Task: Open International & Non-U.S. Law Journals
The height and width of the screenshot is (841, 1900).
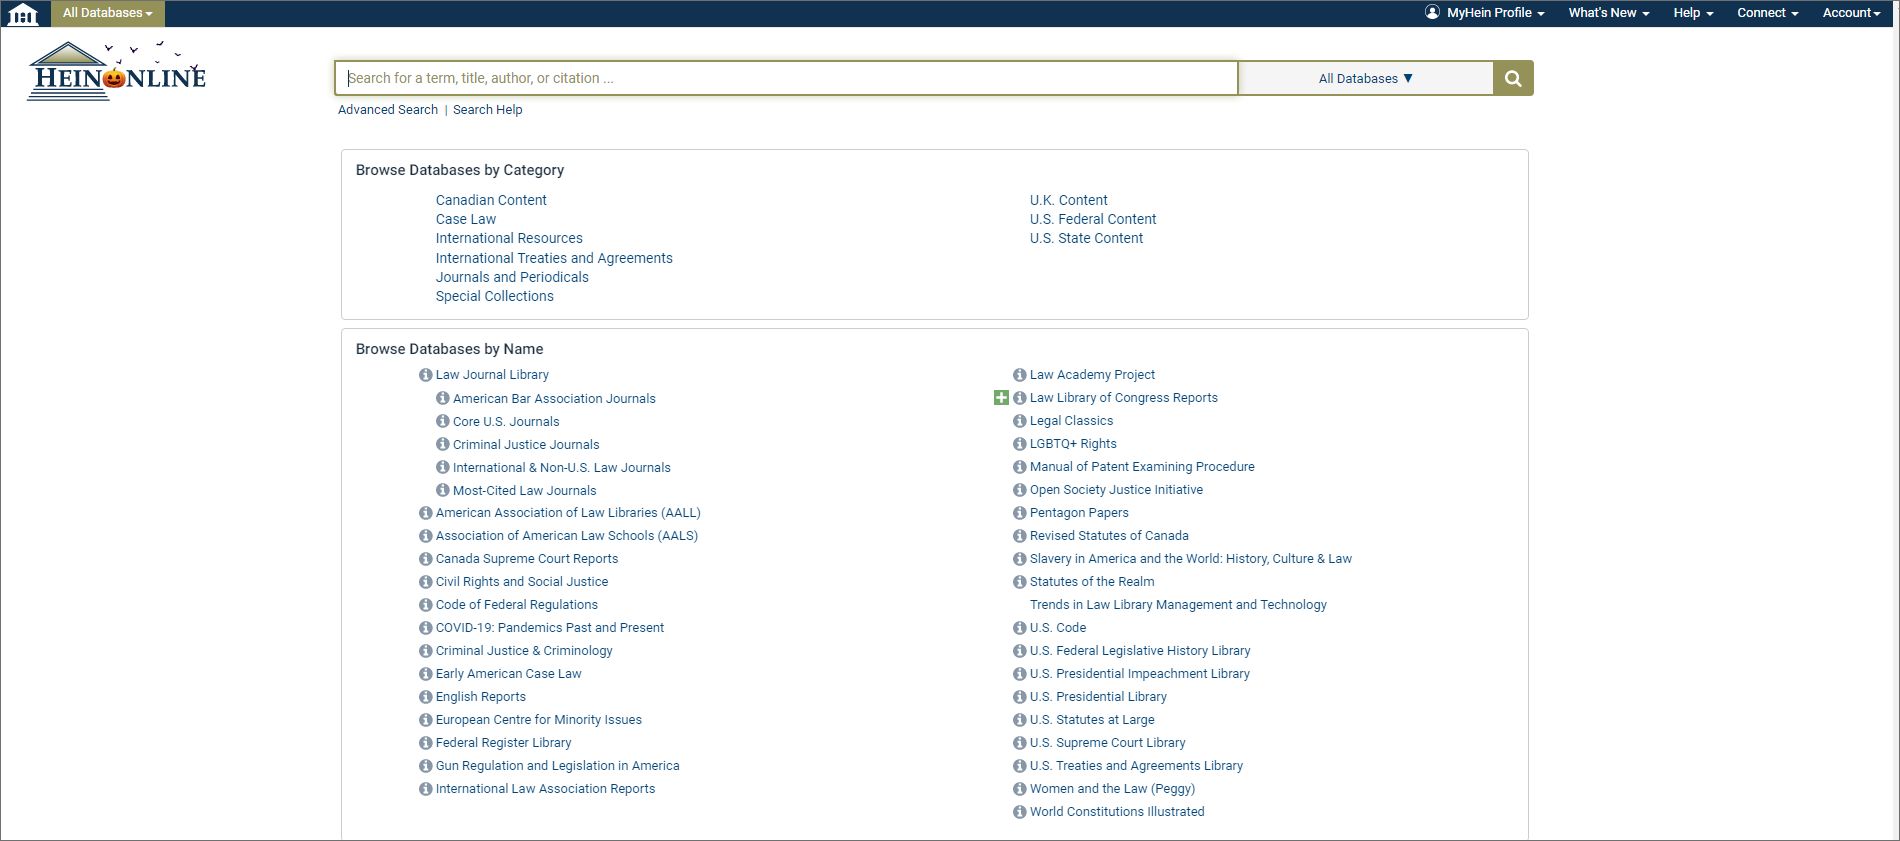Action: pos(562,467)
